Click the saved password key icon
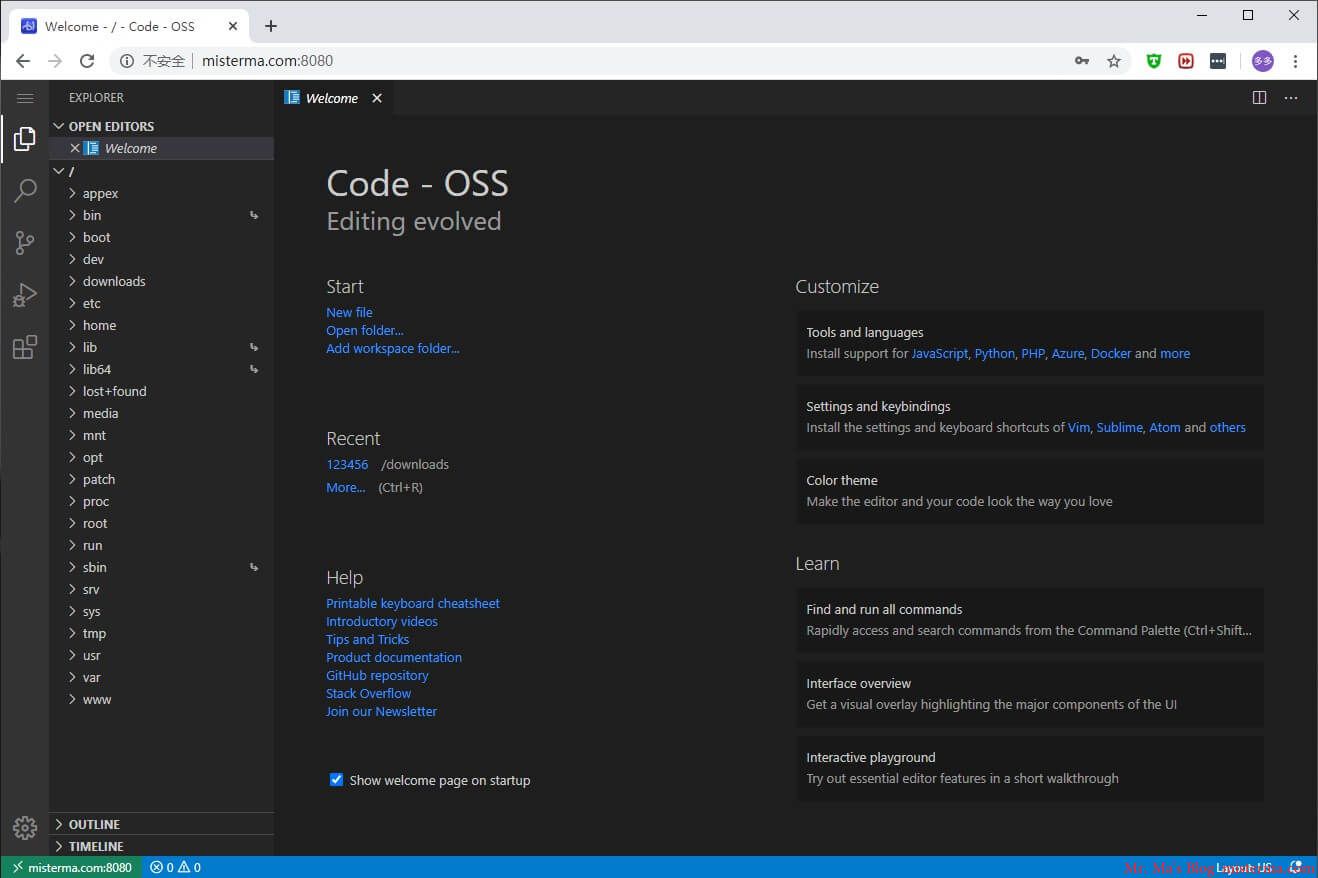The width and height of the screenshot is (1318, 878). 1082,61
